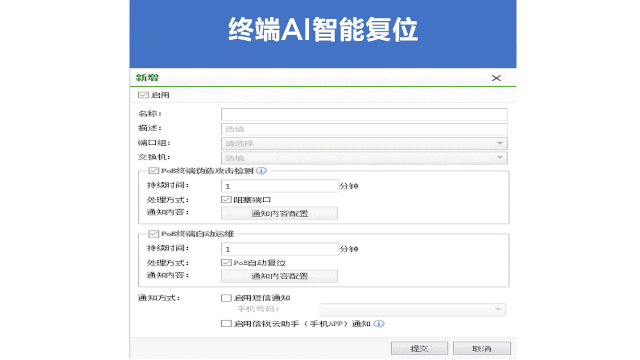640x360 pixels.
Task: Toggle the 阻塞端口 checkbox
Action: [x=226, y=200]
